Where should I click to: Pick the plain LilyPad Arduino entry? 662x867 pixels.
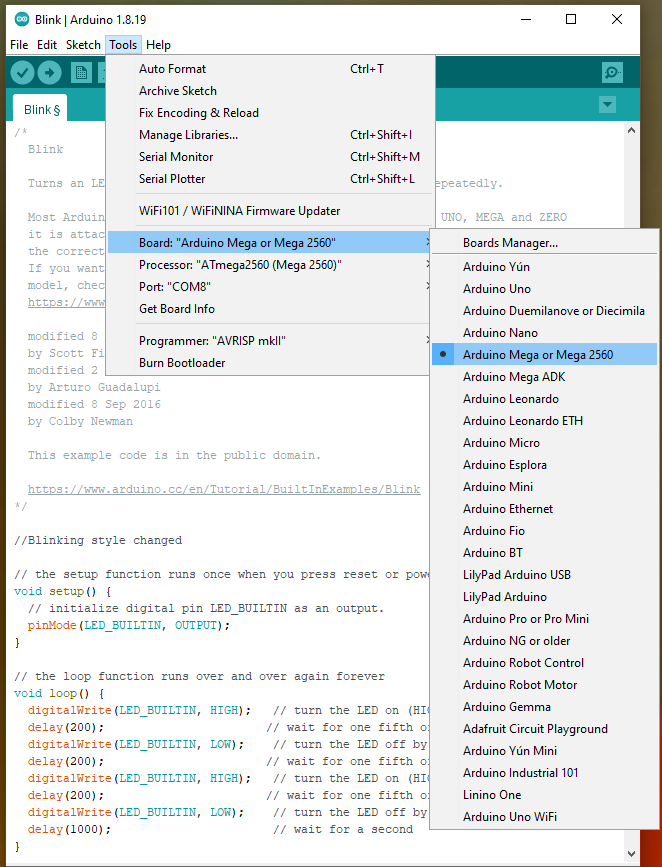click(x=544, y=597)
